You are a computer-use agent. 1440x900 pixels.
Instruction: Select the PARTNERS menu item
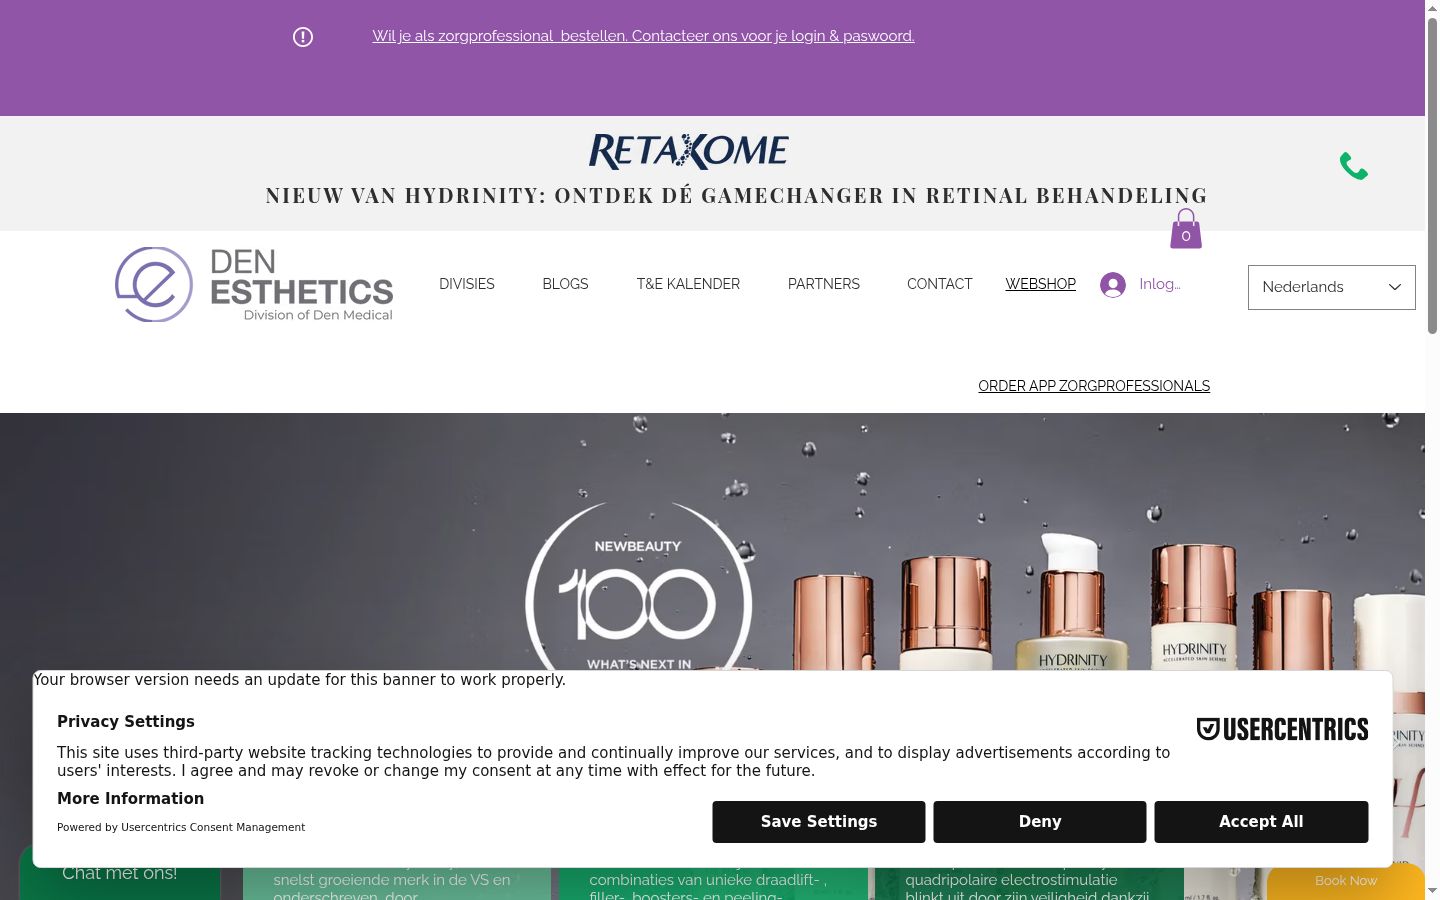point(824,284)
